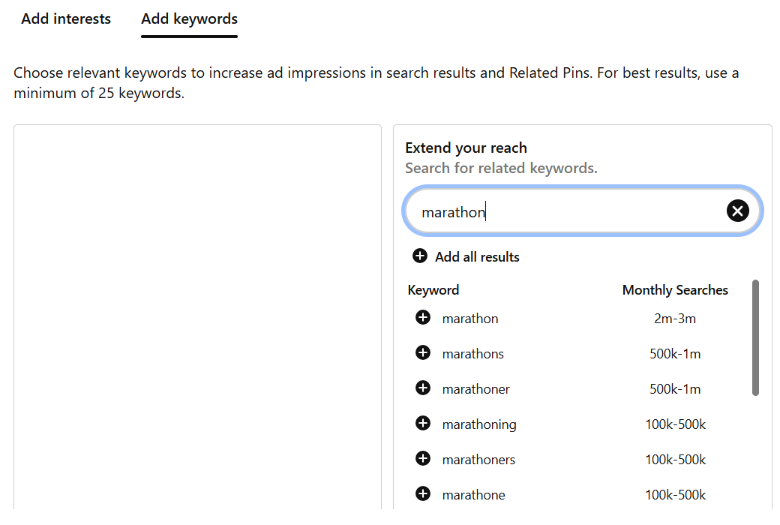Click the 'marathons' keyword label
Image resolution: width=780 pixels, height=525 pixels.
pyautogui.click(x=473, y=354)
